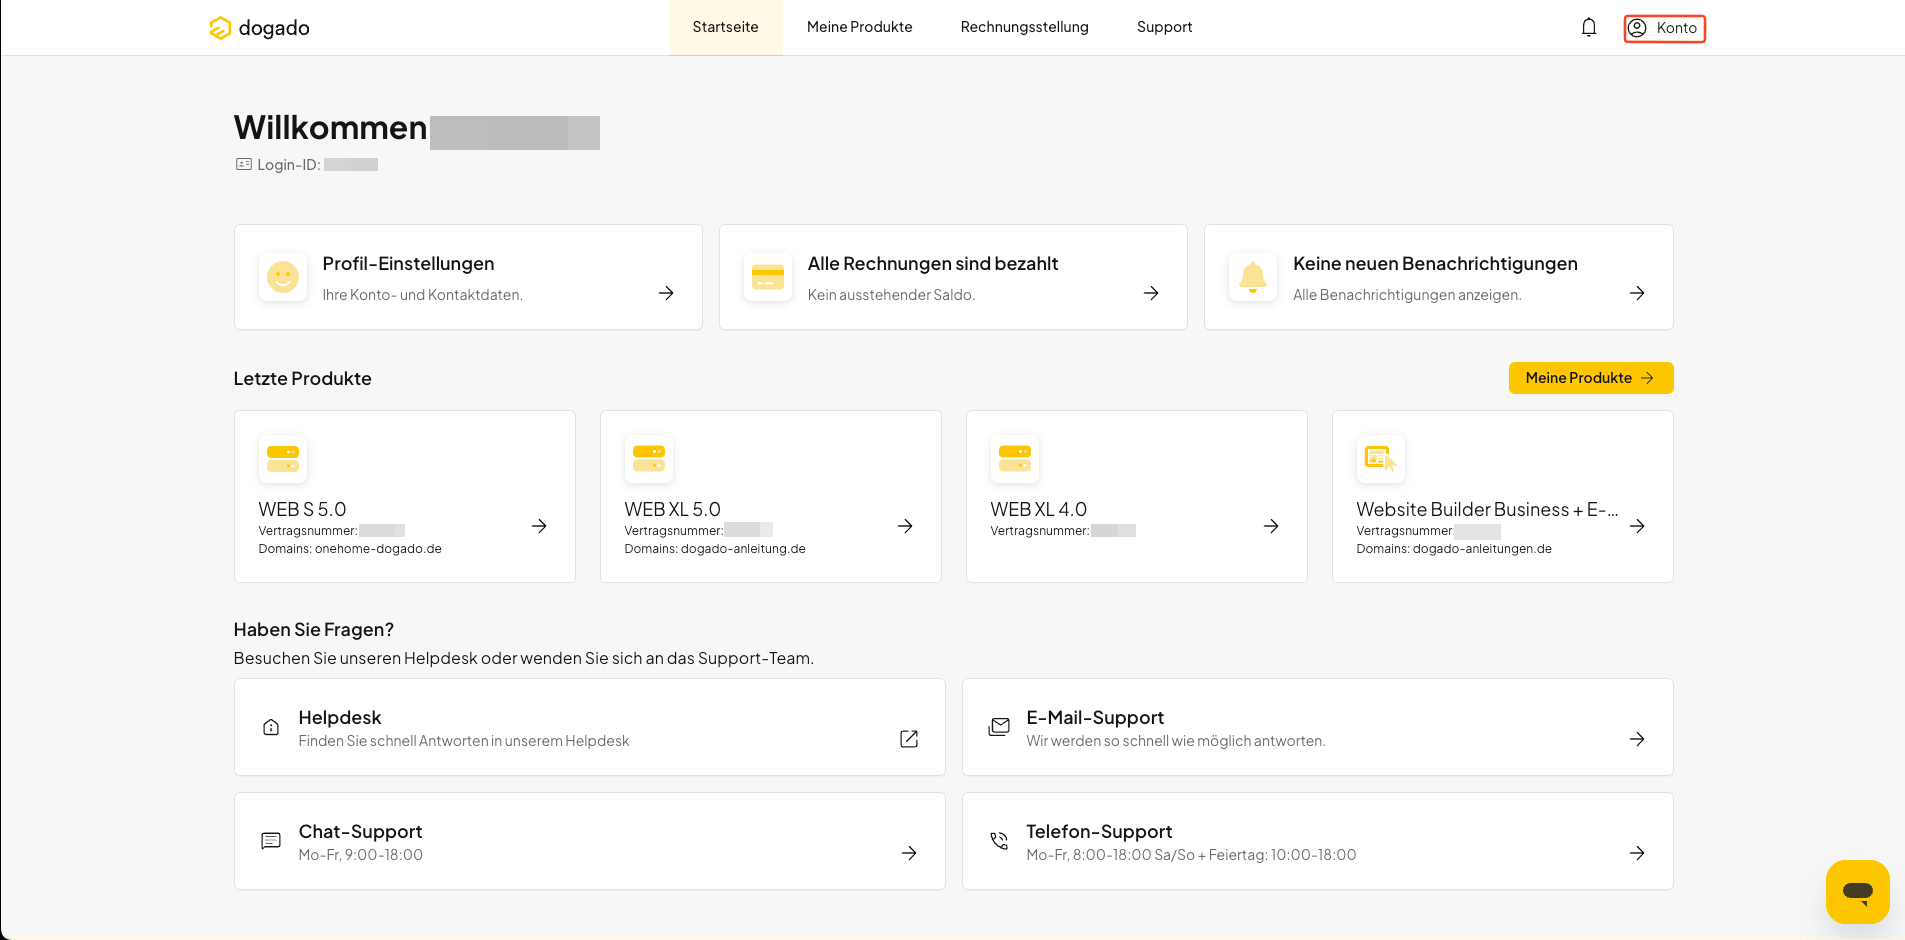1905x940 pixels.
Task: Open the yellow chat widget bubble
Action: click(1858, 892)
